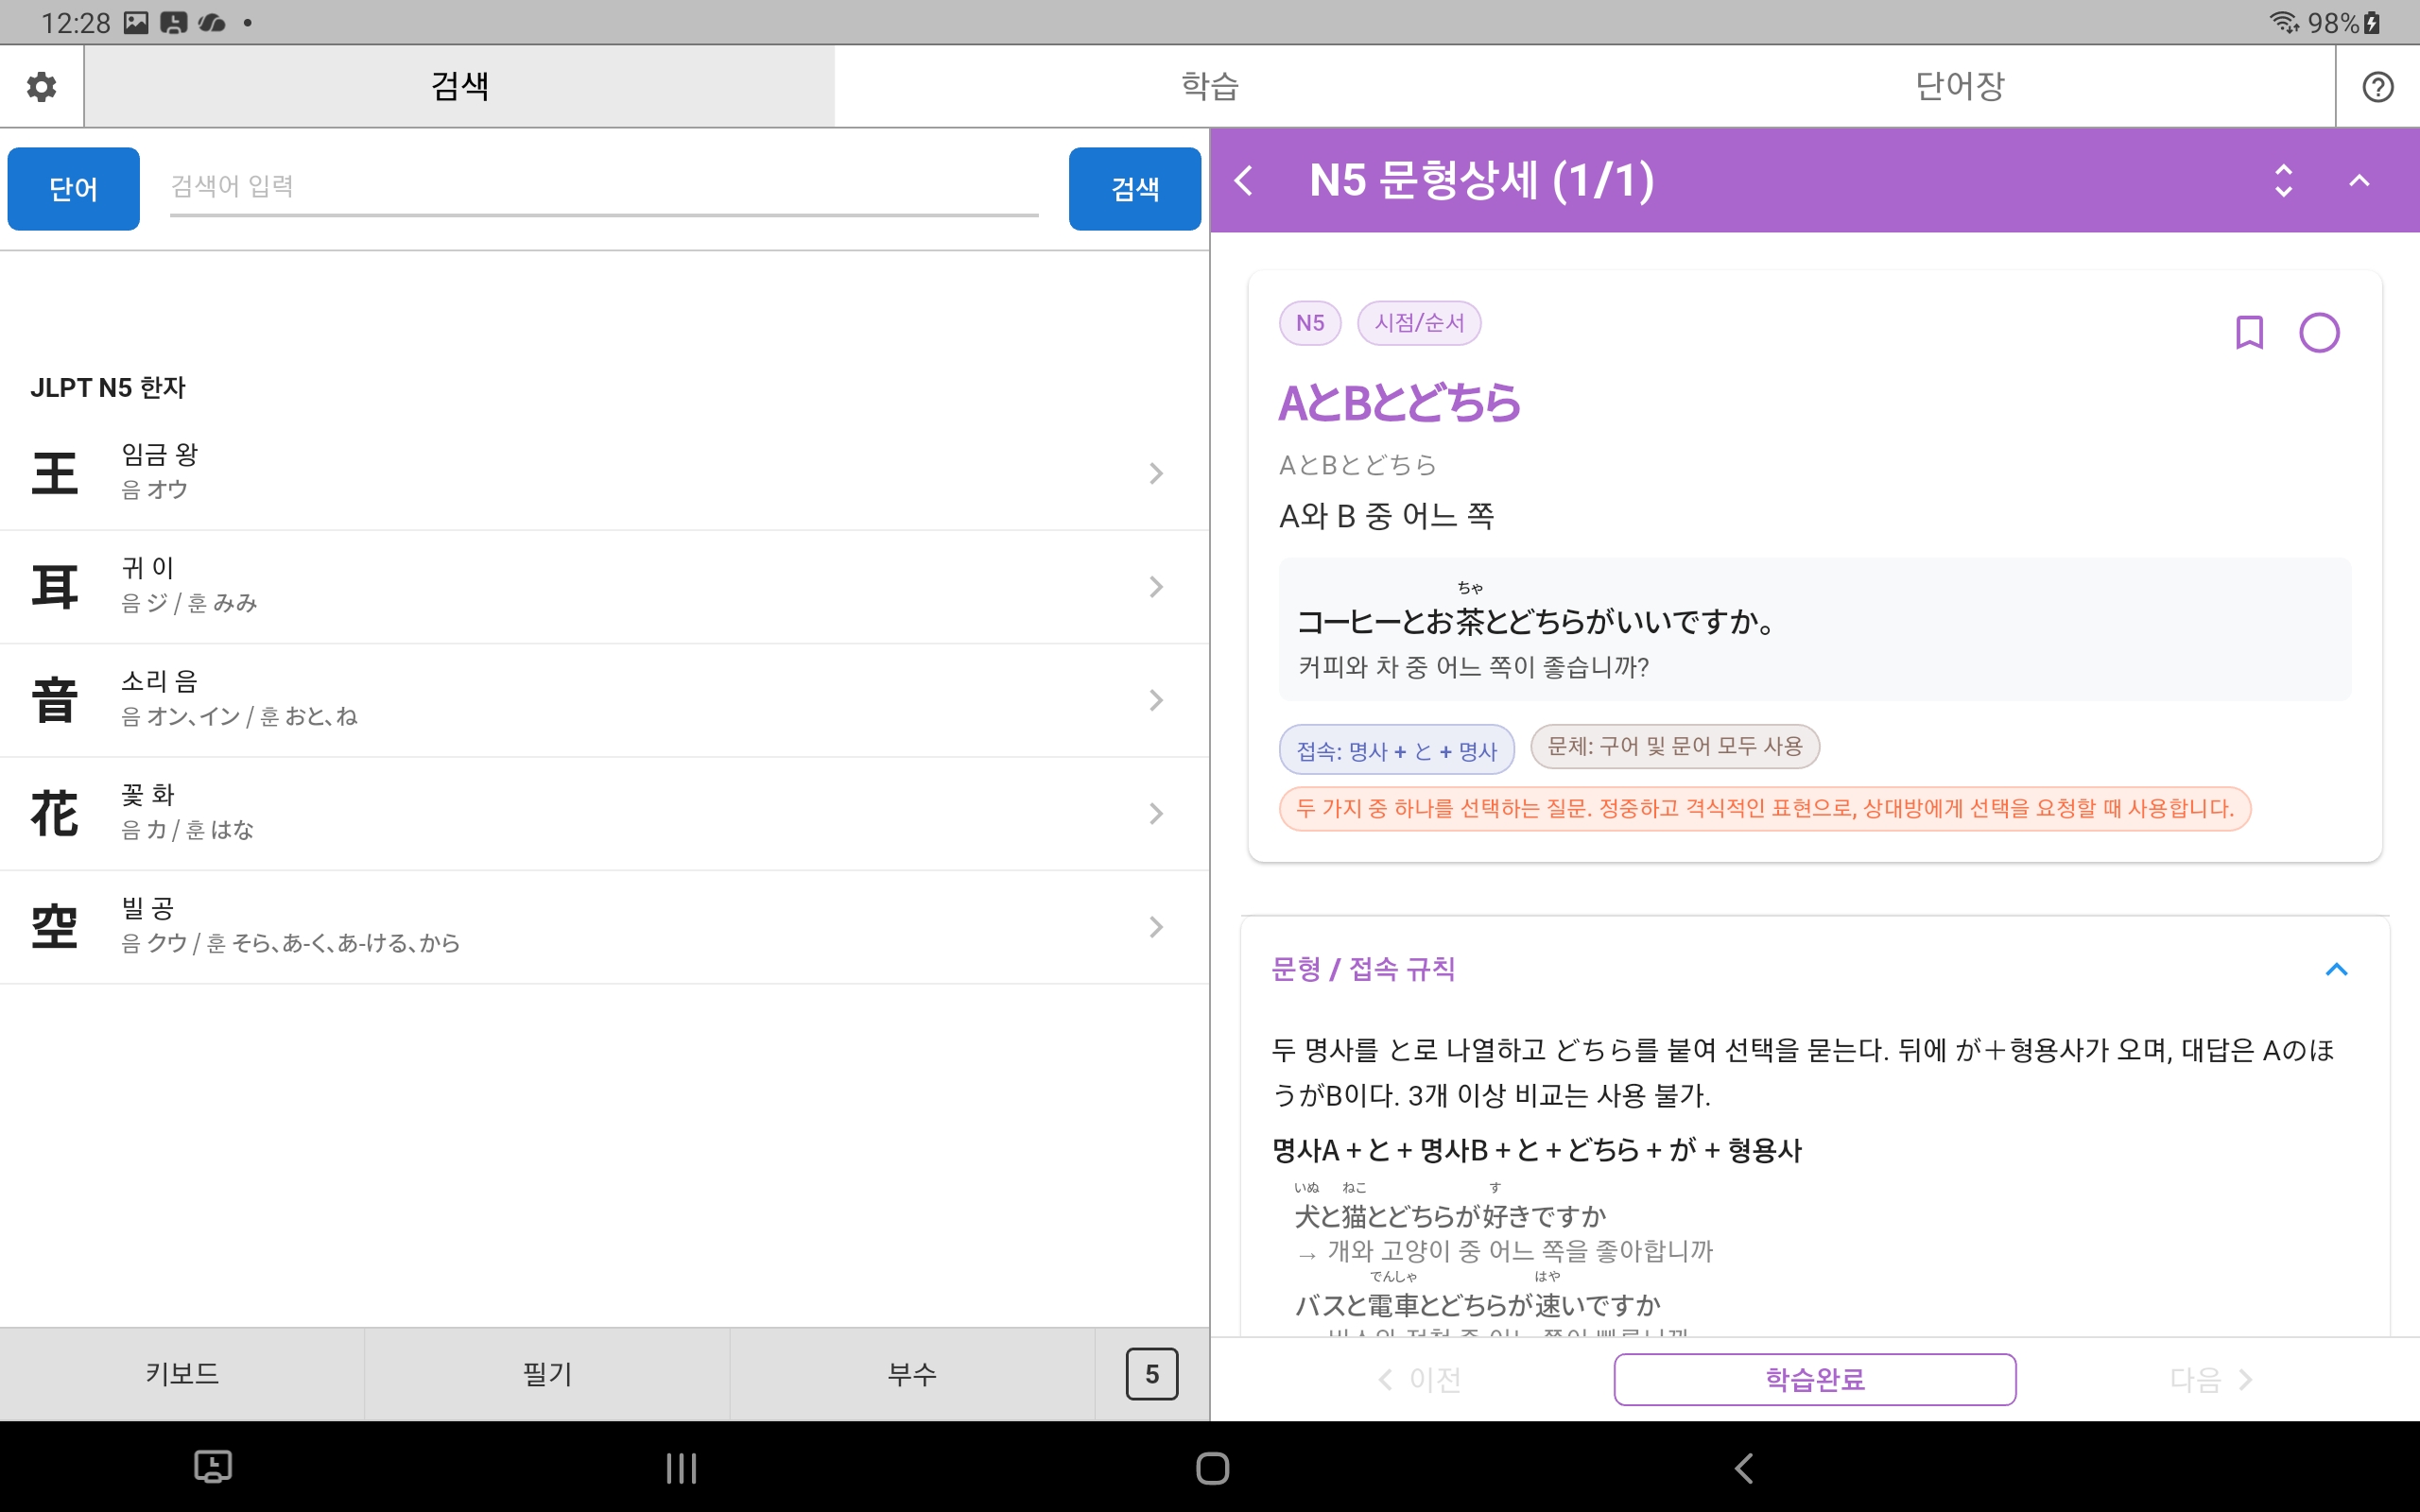Tap the Wi-Fi indicator in status bar
The height and width of the screenshot is (1512, 2420).
tap(2284, 22)
